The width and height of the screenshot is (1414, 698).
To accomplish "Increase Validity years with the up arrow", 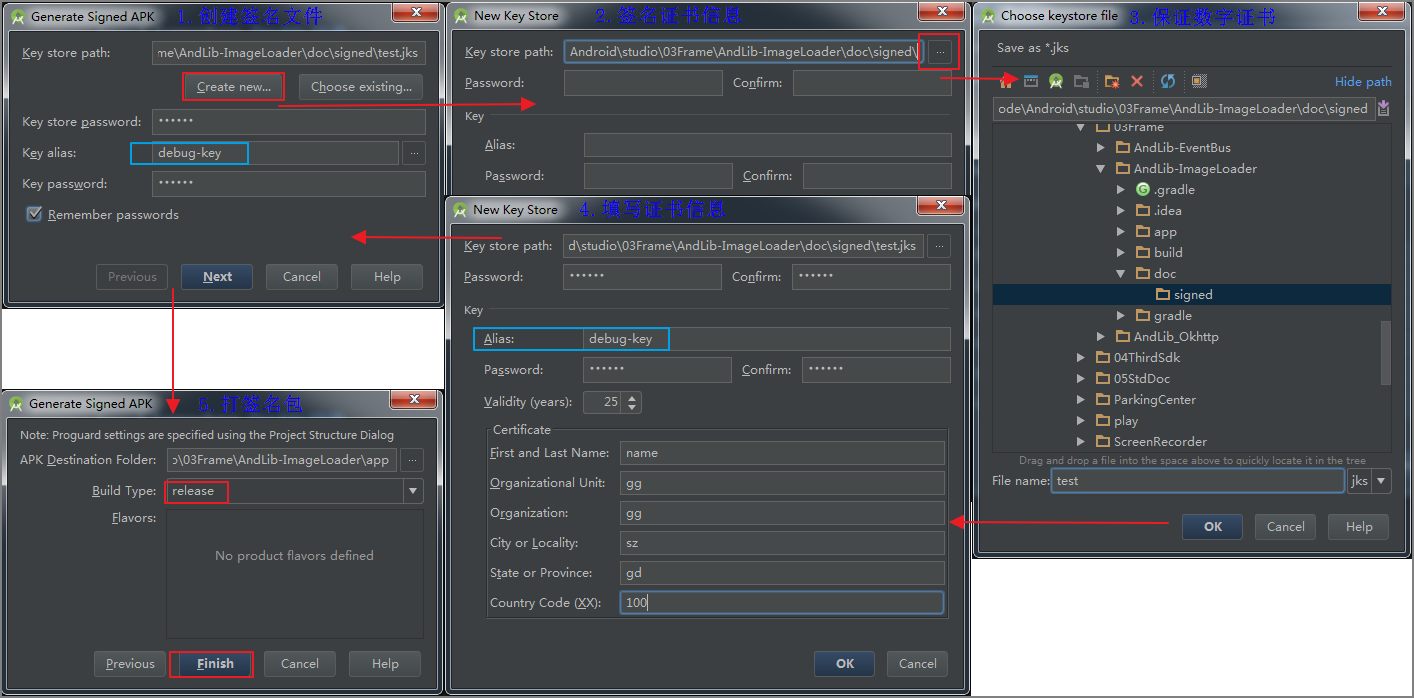I will point(632,397).
